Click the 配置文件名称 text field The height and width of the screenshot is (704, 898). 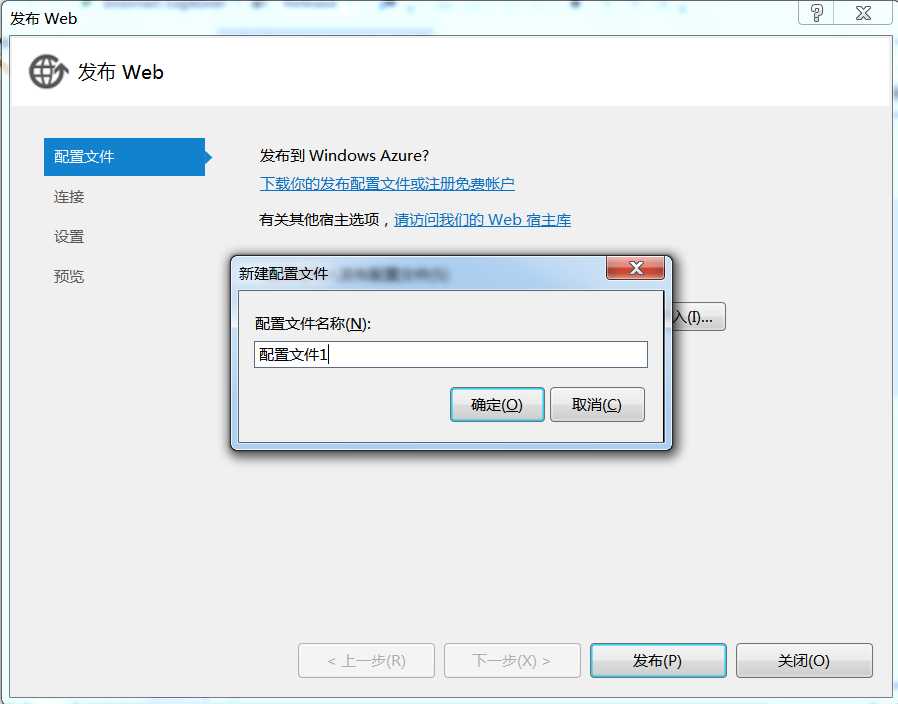pos(451,355)
